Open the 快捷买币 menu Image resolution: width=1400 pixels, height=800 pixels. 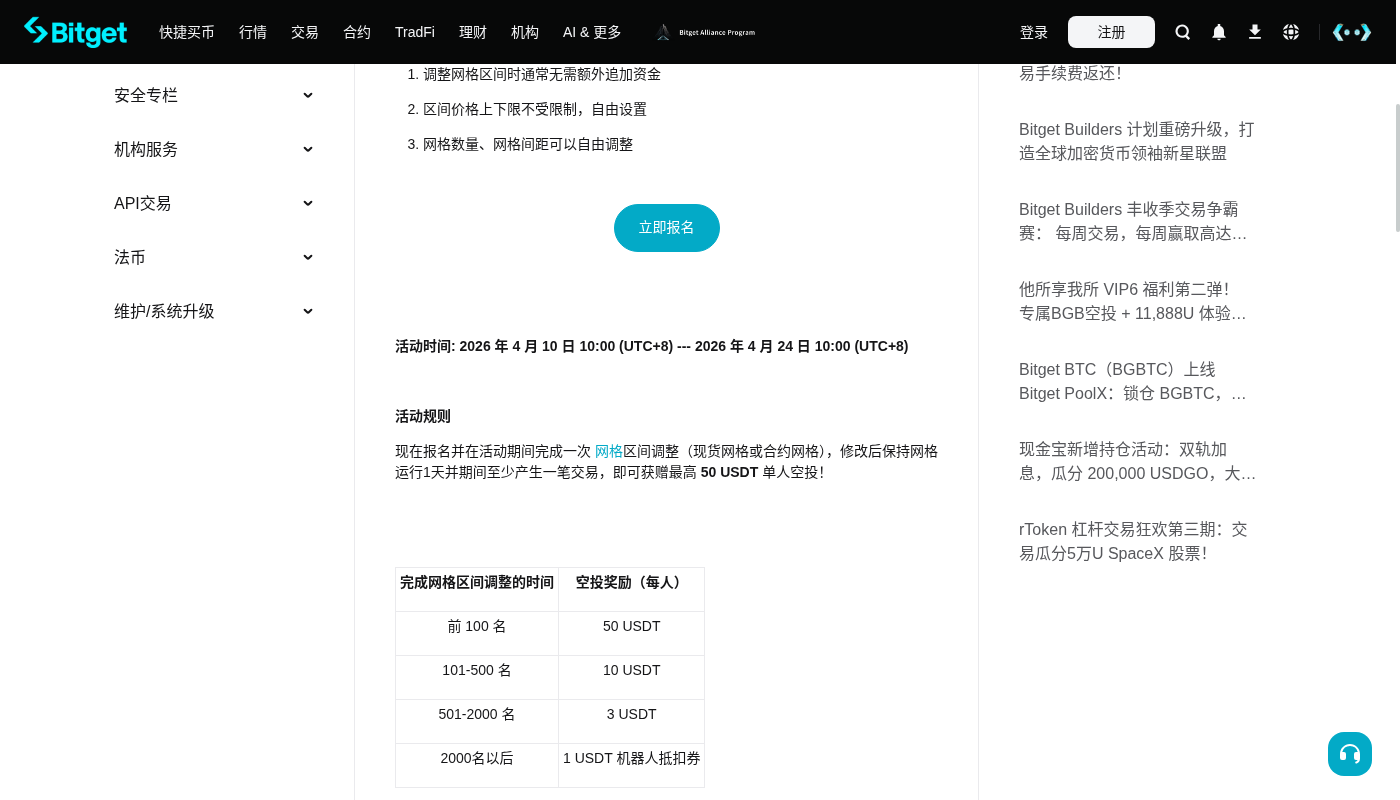187,32
